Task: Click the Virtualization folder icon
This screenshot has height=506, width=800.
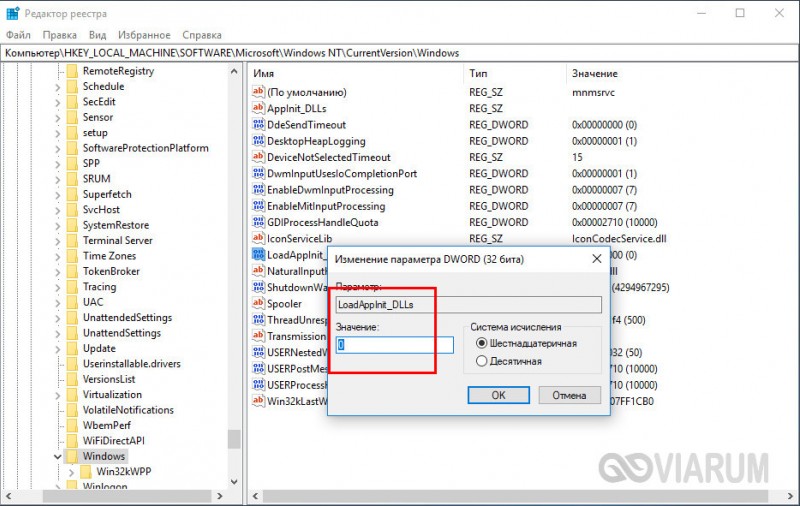Action: 72,394
